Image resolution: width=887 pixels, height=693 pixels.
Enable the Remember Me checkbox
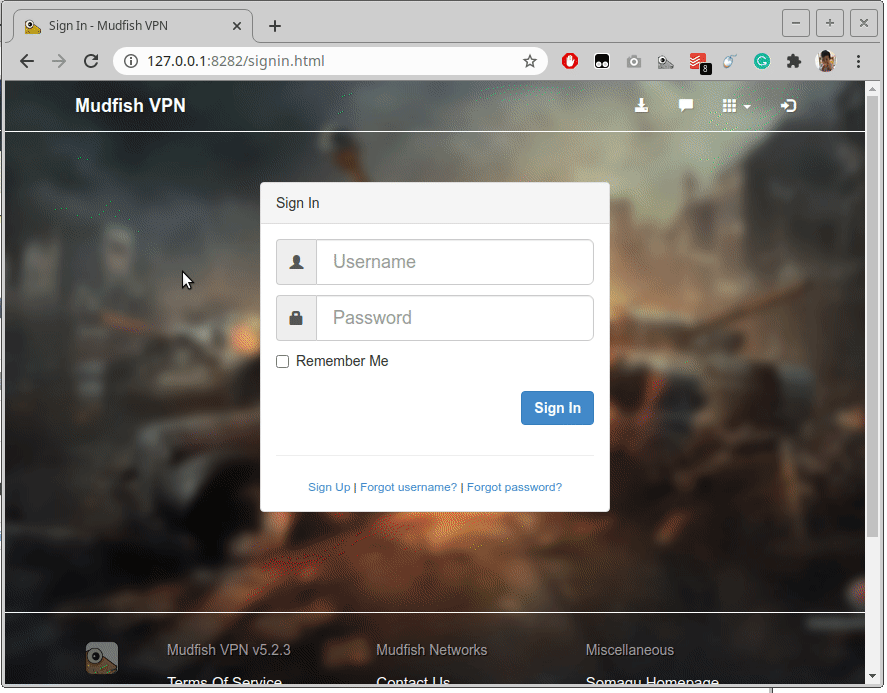point(283,362)
